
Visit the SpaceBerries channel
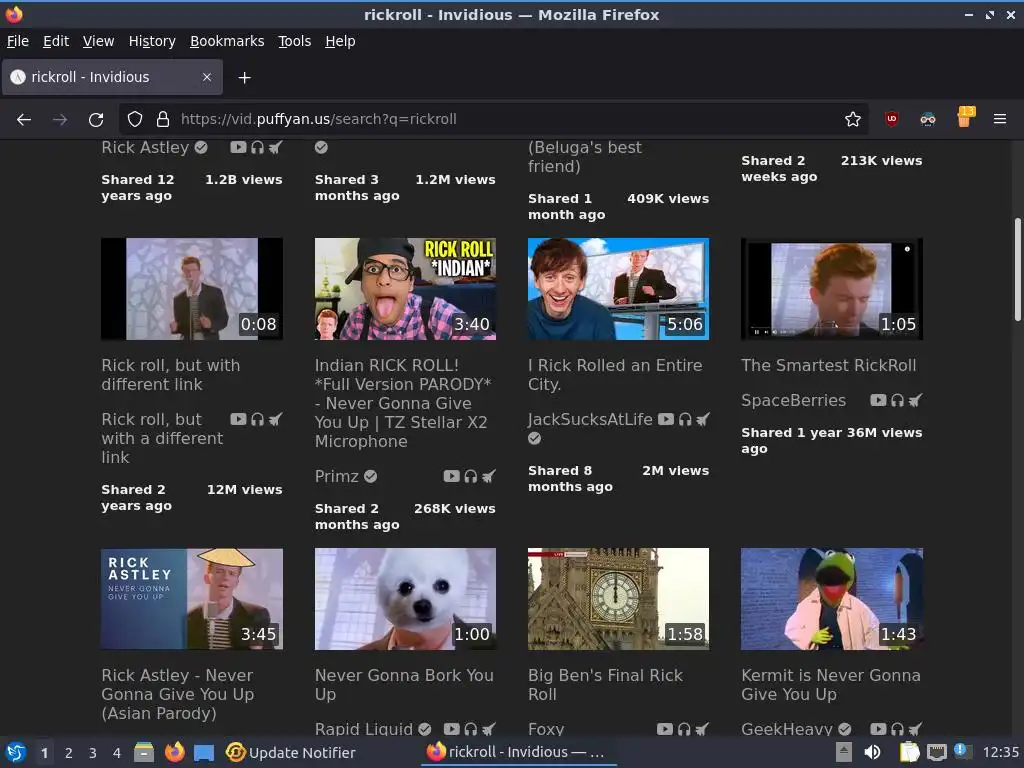(x=793, y=400)
